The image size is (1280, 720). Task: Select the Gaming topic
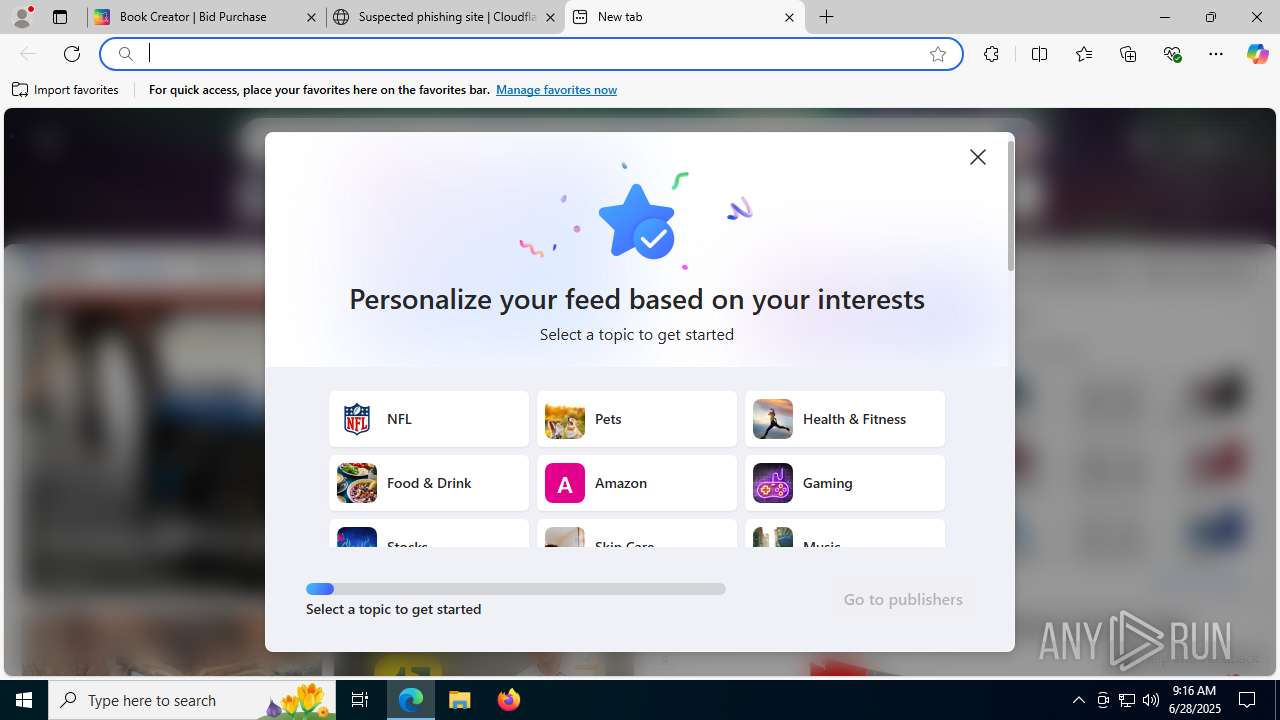coord(845,483)
